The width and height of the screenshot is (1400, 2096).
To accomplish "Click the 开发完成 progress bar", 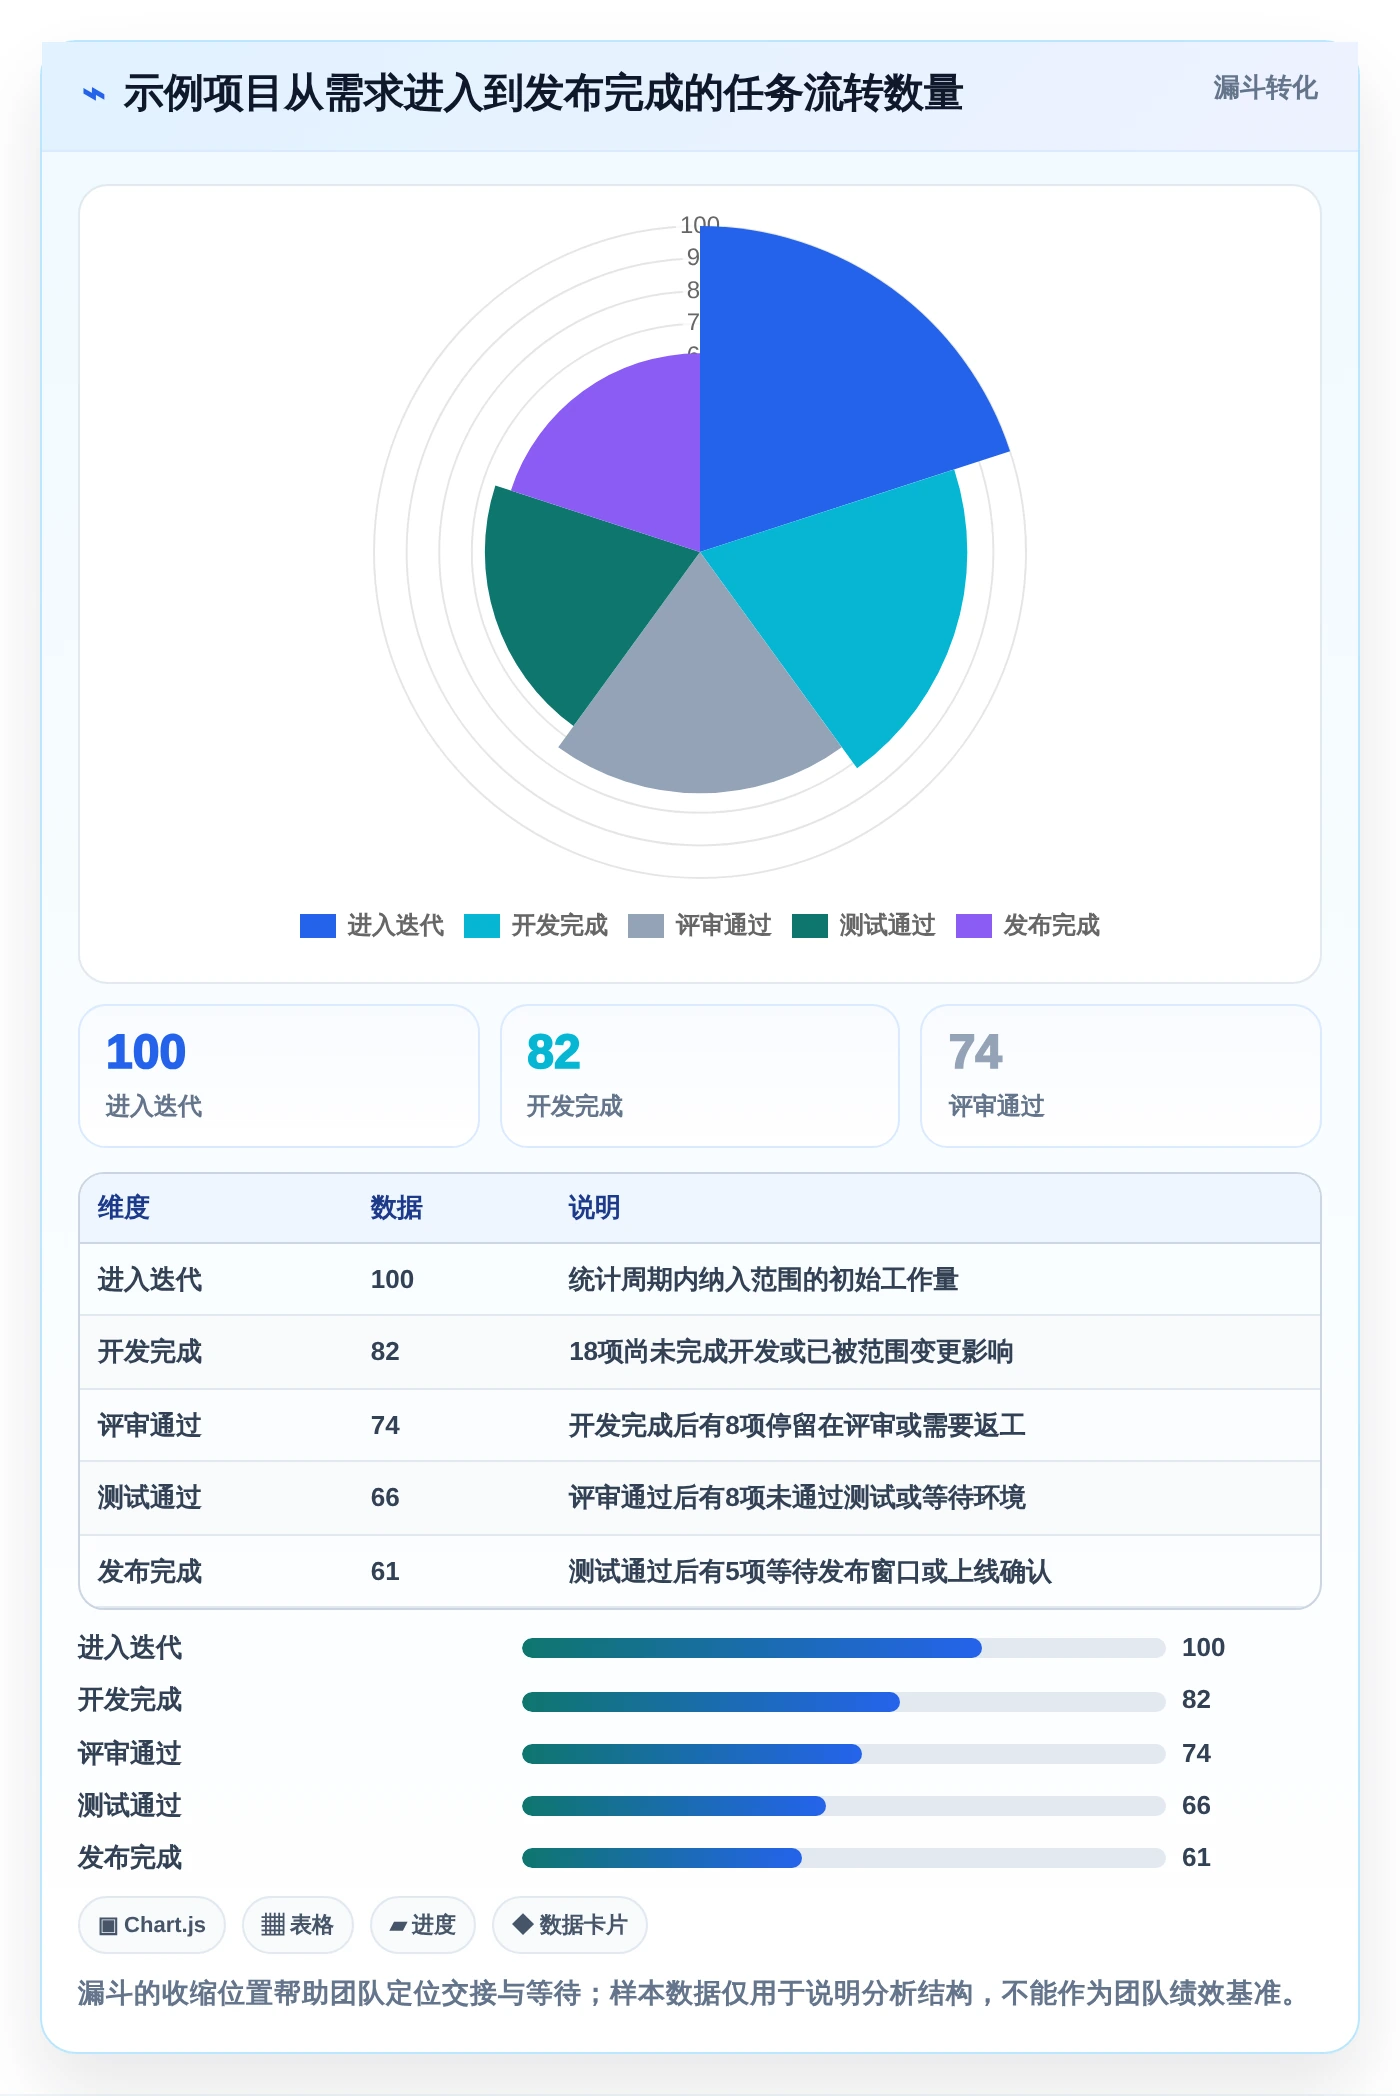I will click(844, 1701).
